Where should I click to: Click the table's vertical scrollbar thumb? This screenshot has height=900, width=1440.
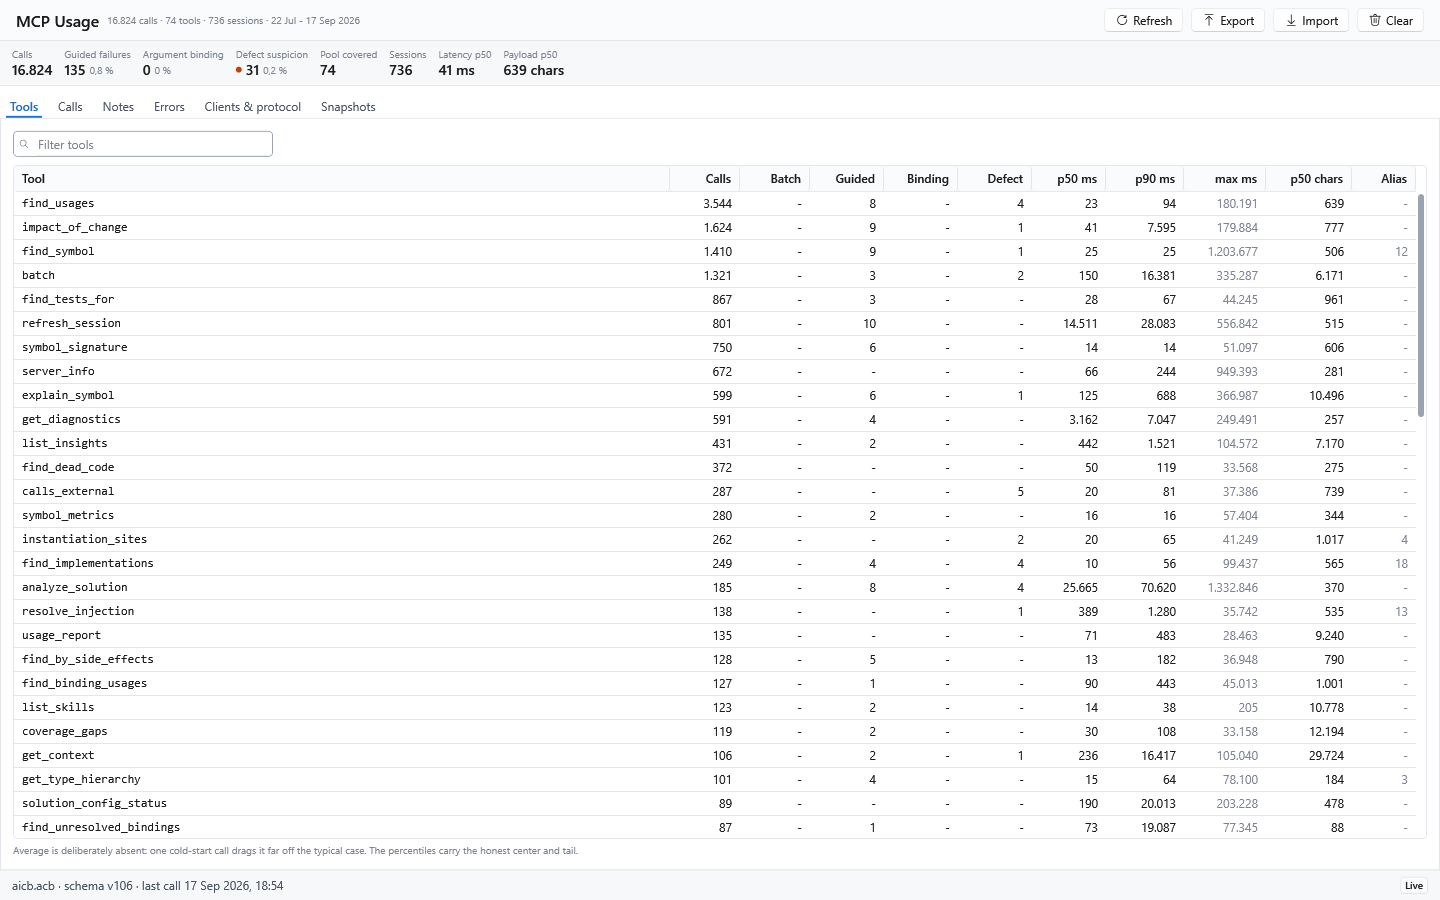click(x=1421, y=305)
